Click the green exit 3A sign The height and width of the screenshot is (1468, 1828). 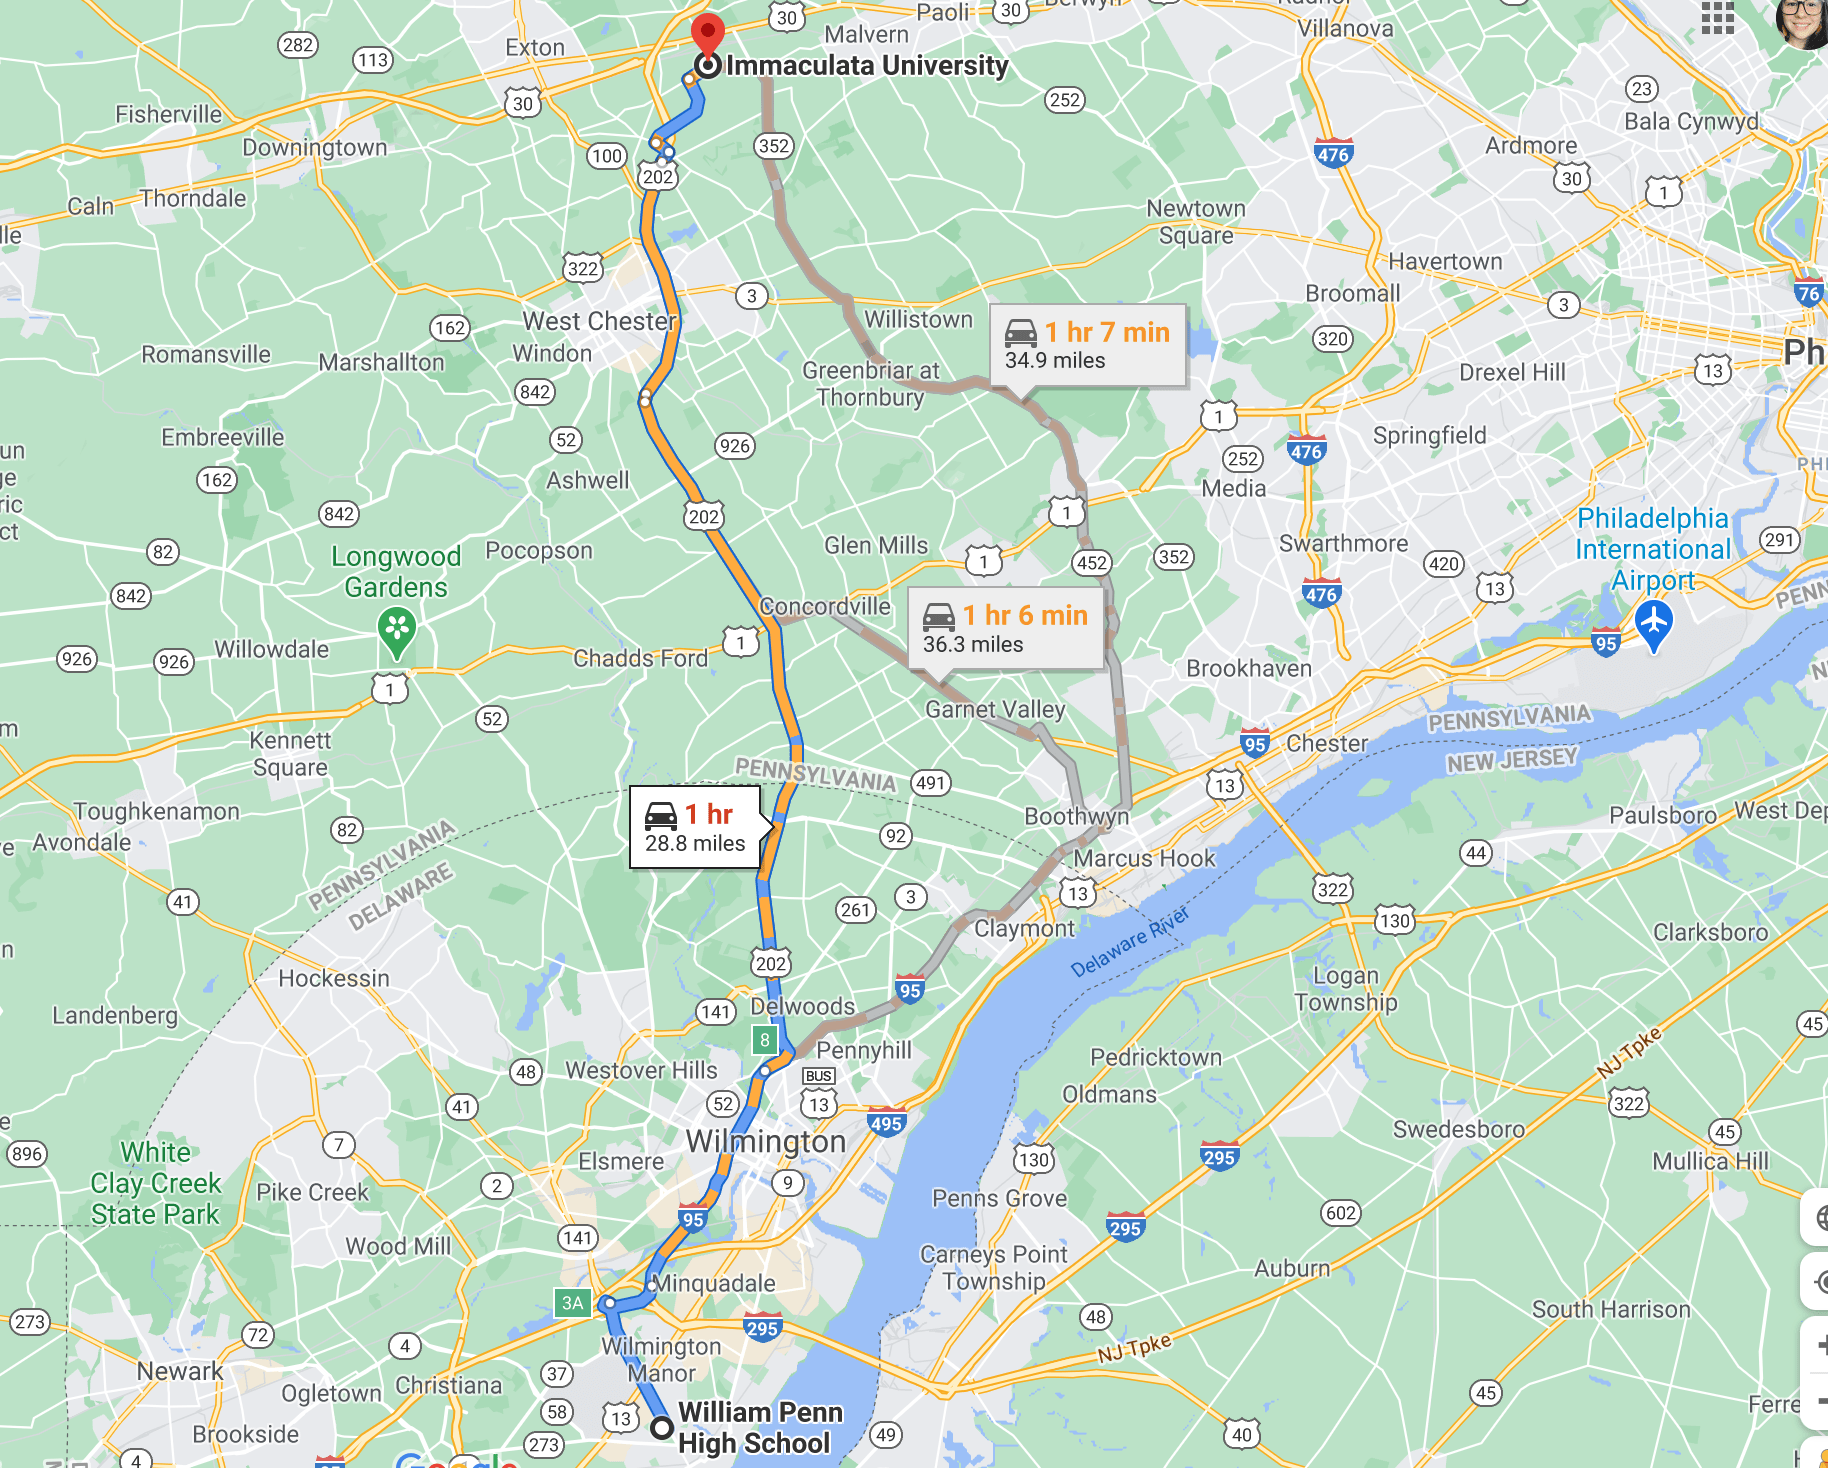pos(572,1302)
